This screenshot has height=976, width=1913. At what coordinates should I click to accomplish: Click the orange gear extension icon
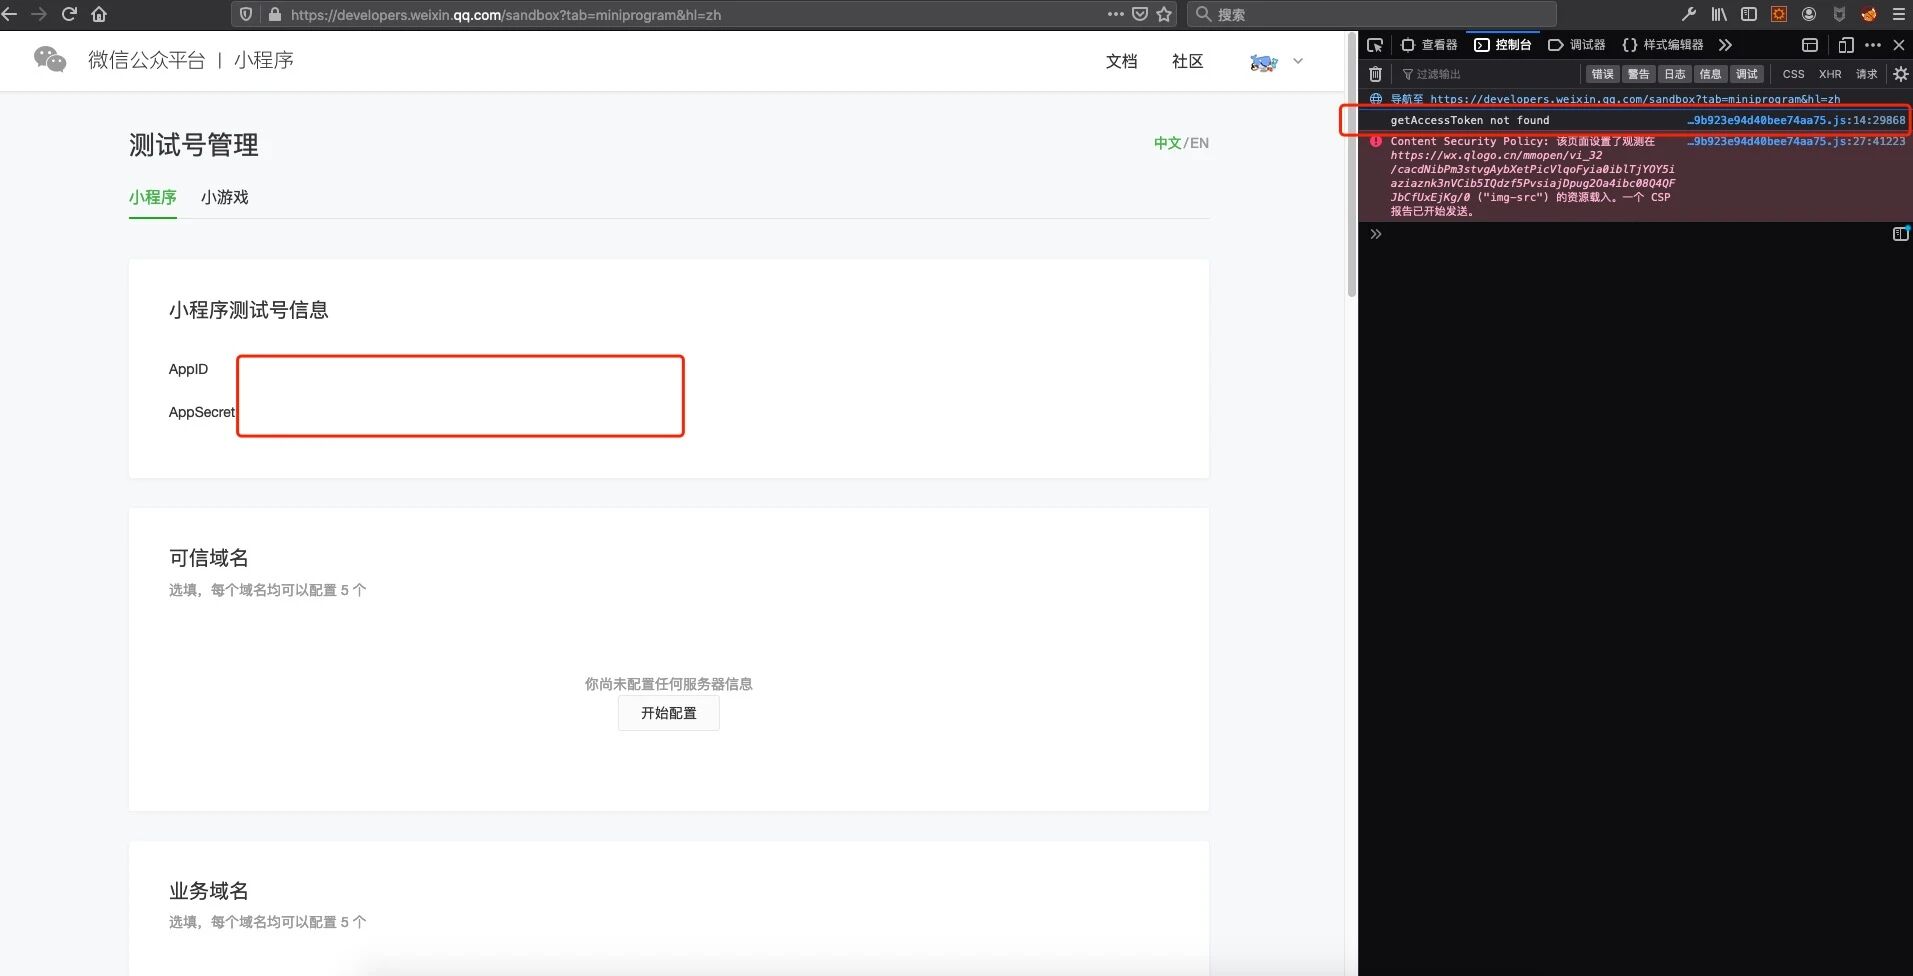pos(1779,14)
